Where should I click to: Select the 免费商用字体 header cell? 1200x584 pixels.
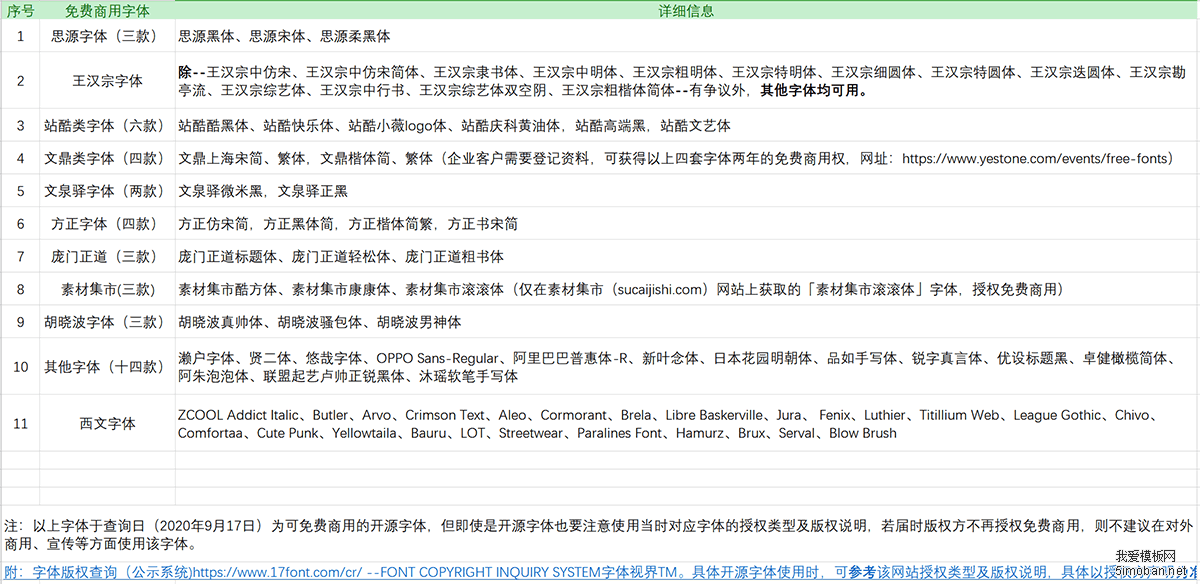point(107,11)
